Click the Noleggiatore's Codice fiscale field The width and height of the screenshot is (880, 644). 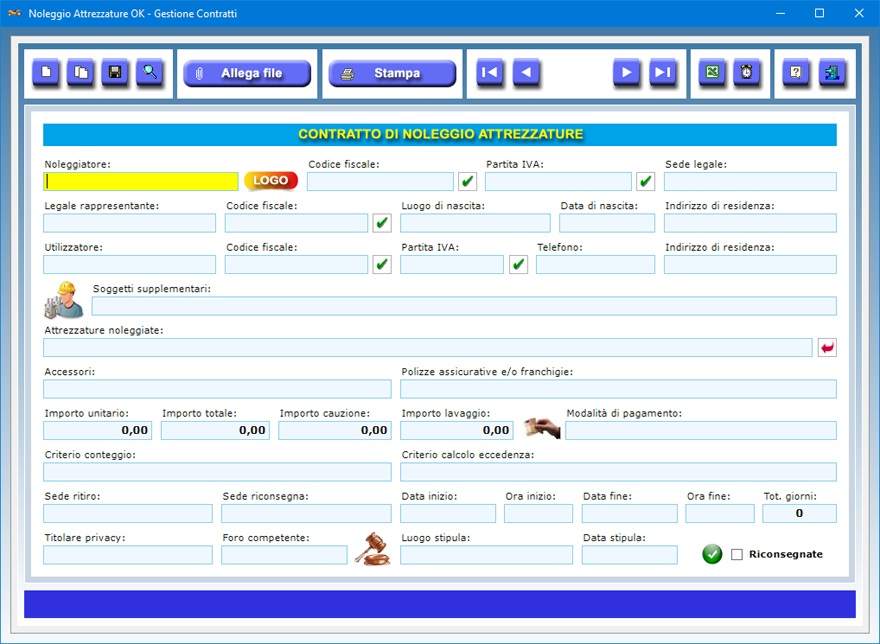click(380, 181)
